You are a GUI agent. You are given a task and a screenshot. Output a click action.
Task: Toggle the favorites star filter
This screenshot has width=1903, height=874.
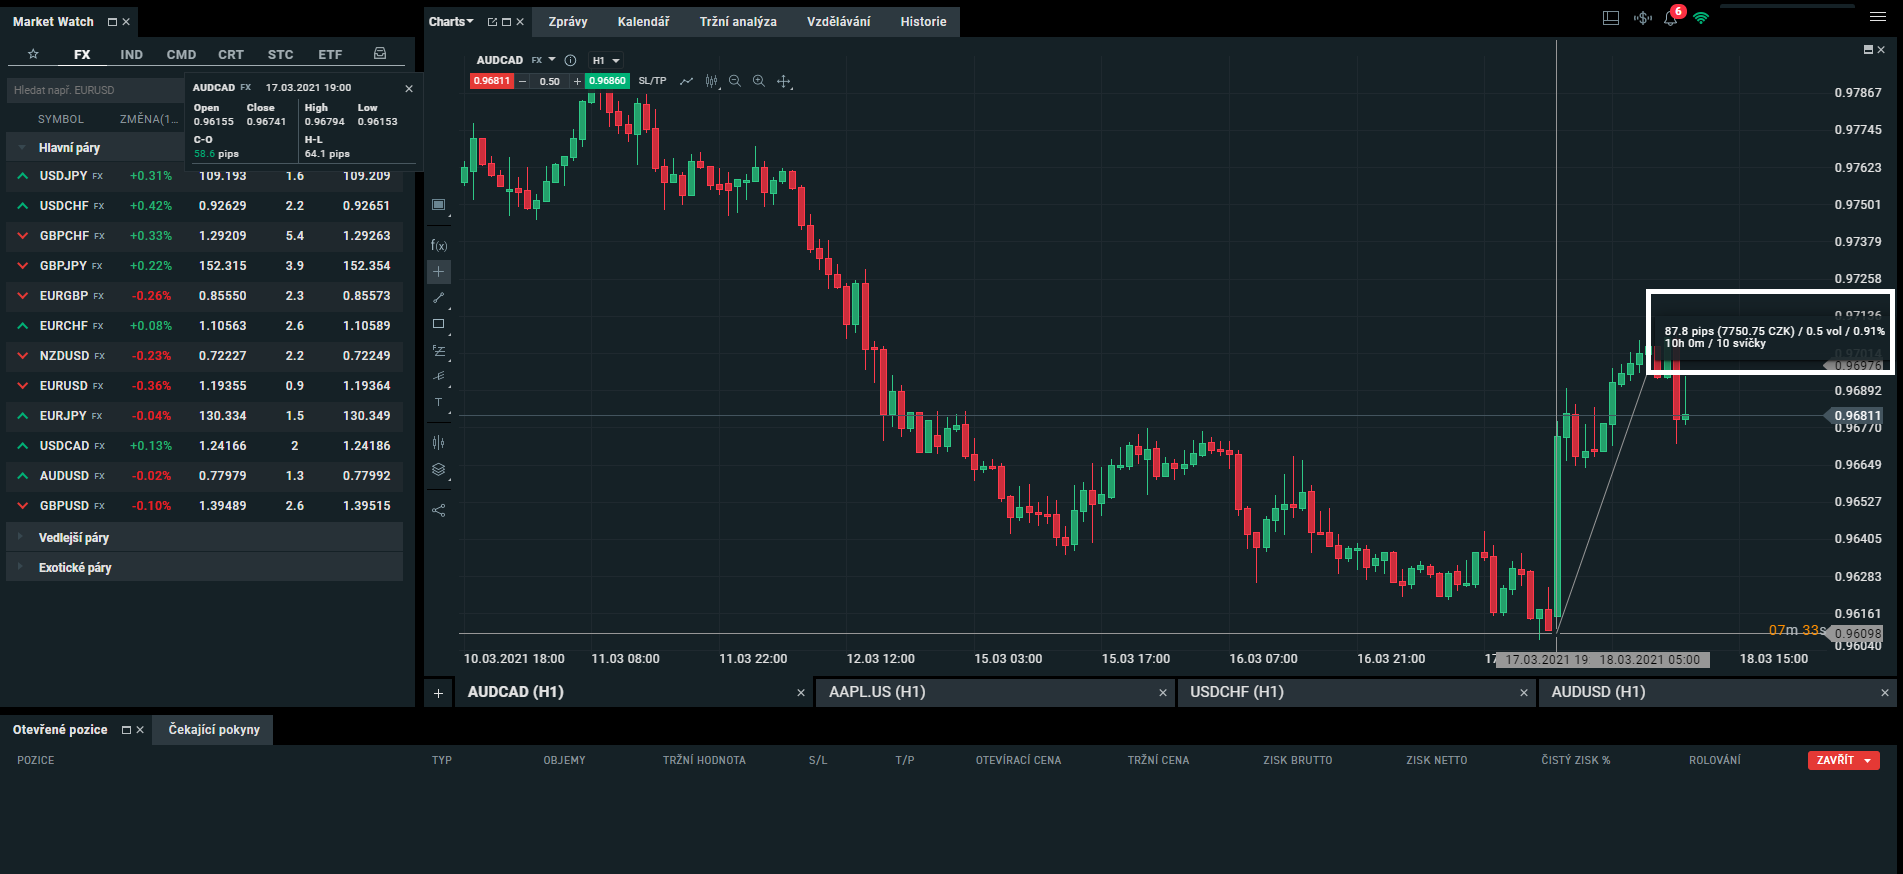point(33,54)
